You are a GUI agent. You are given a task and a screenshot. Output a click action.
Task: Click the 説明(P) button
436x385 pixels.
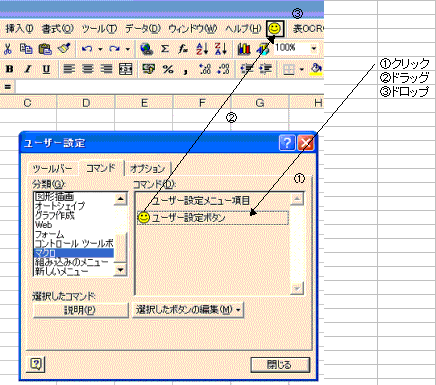click(x=80, y=310)
